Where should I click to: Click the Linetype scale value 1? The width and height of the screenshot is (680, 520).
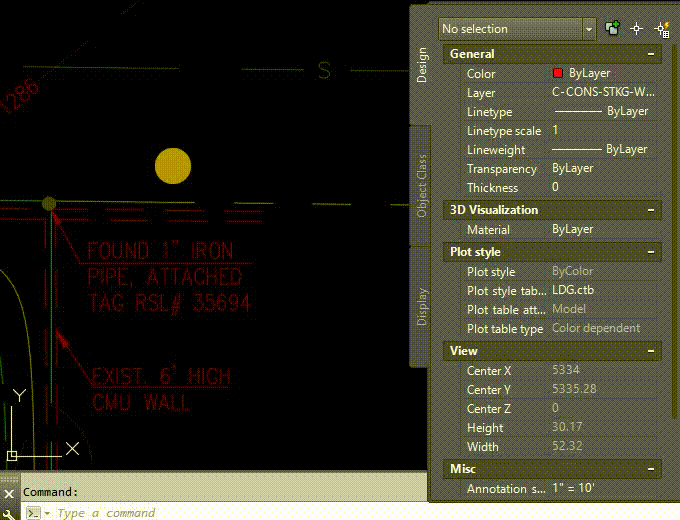point(556,130)
